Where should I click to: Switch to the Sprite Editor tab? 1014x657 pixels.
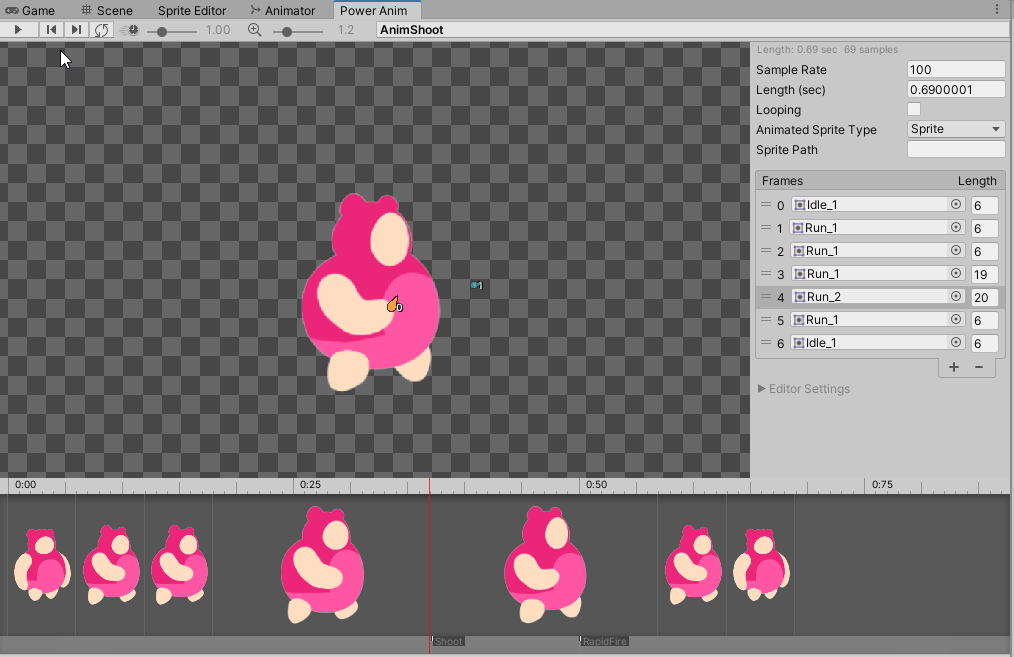click(191, 10)
